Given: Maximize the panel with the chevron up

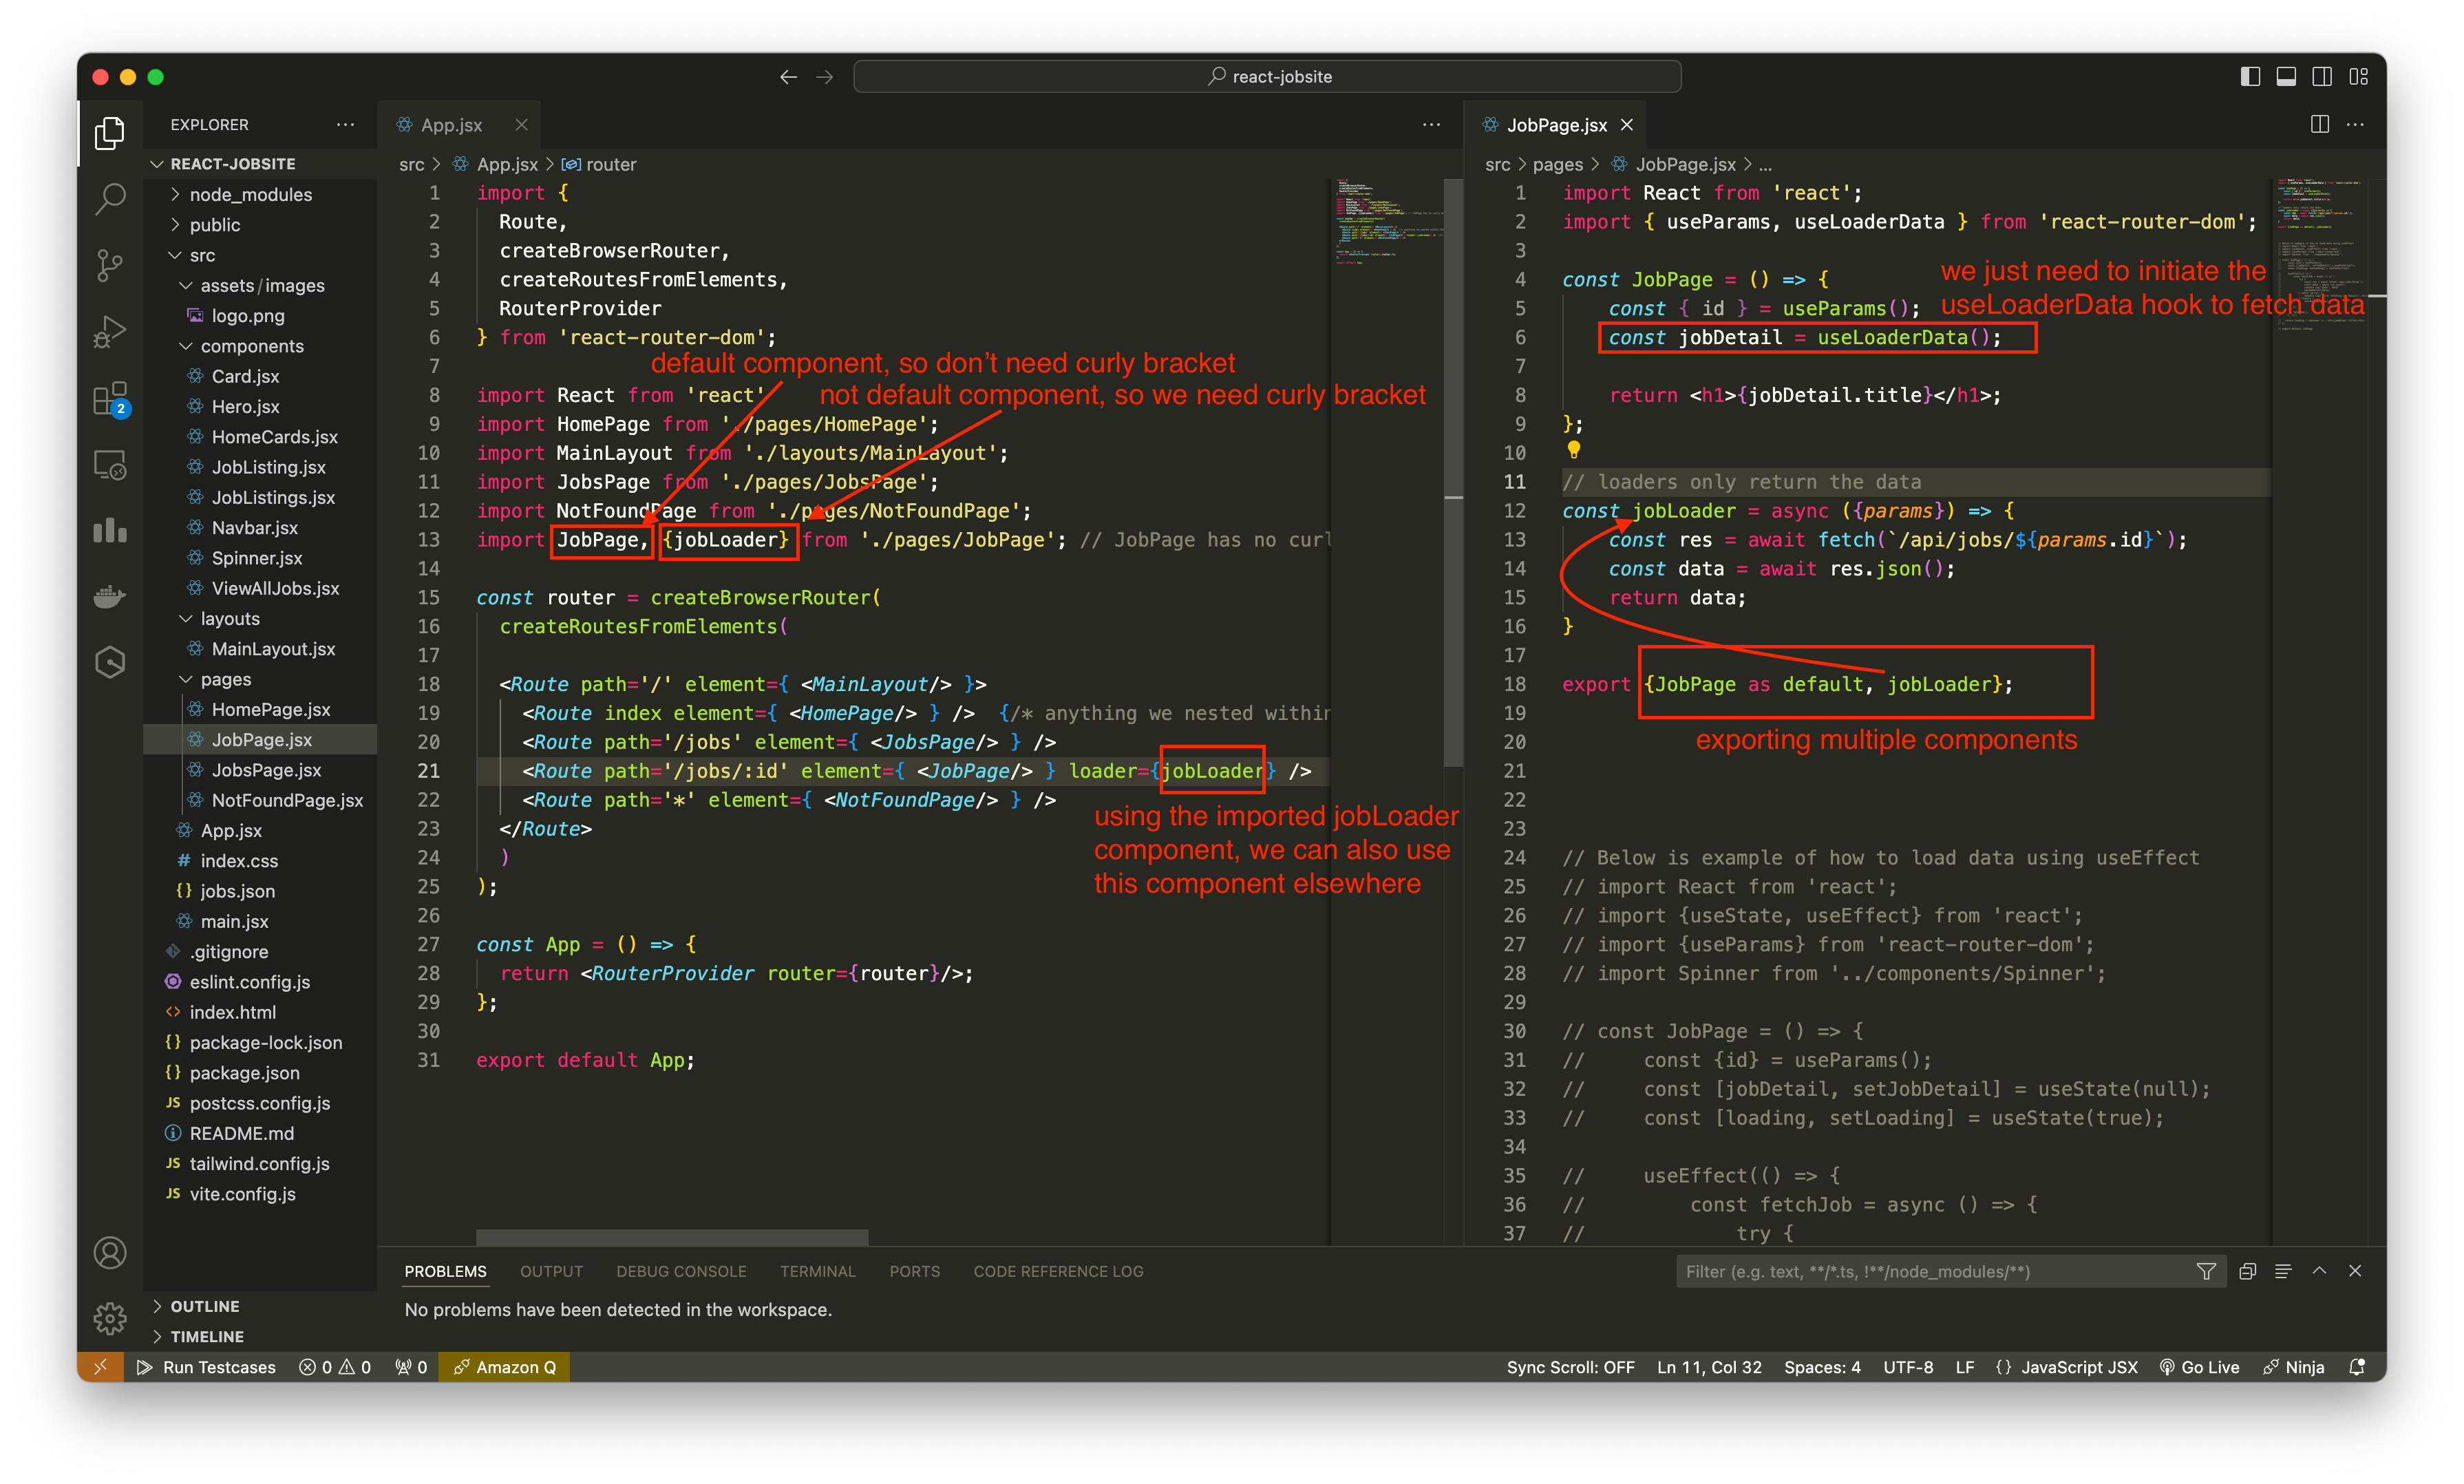Looking at the screenshot, I should (x=2319, y=1271).
